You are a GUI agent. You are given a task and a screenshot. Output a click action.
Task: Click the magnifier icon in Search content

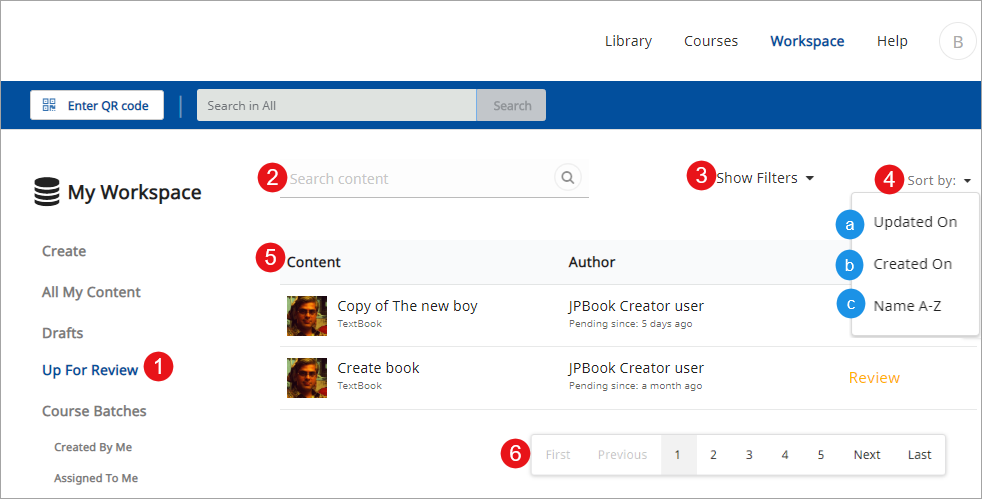[567, 178]
